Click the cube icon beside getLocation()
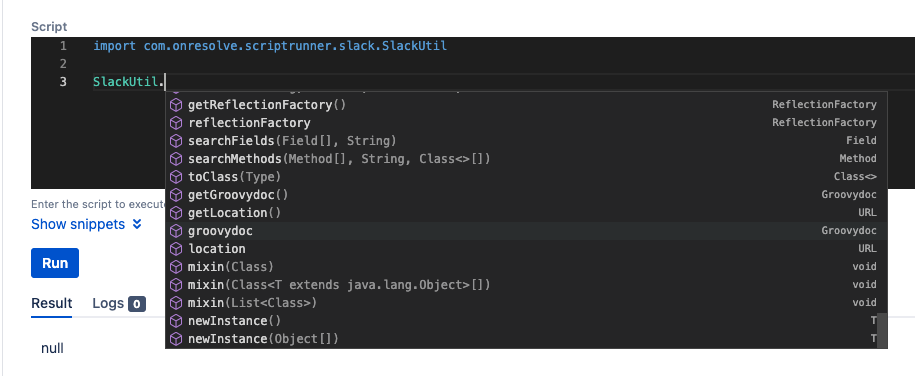 [176, 213]
